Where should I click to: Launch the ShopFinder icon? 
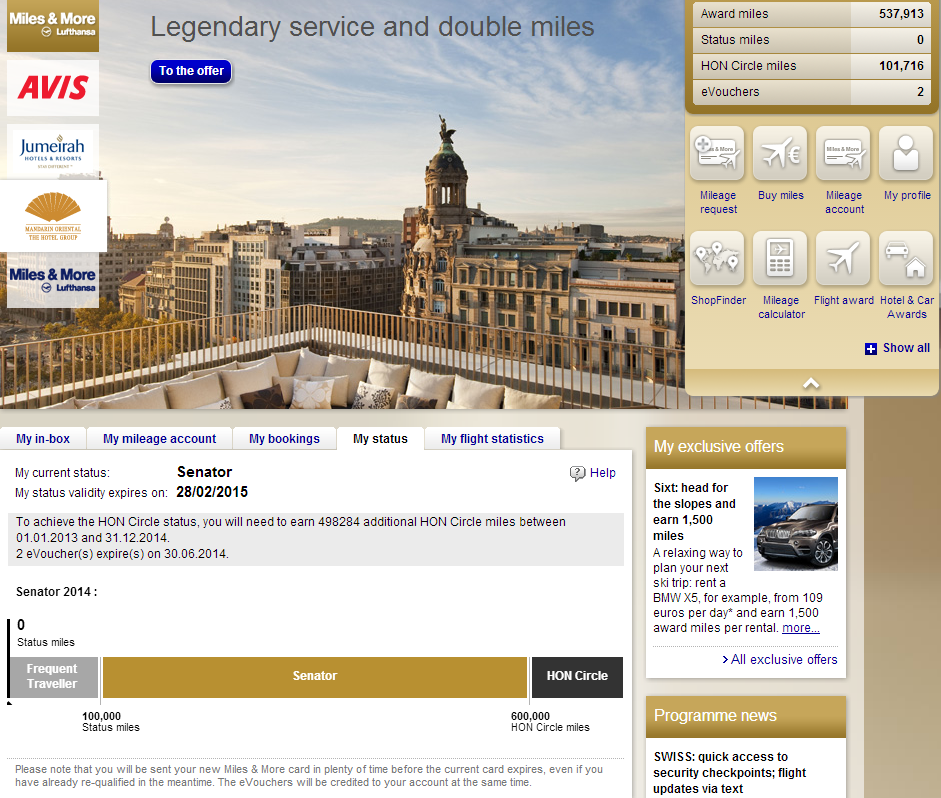717,259
